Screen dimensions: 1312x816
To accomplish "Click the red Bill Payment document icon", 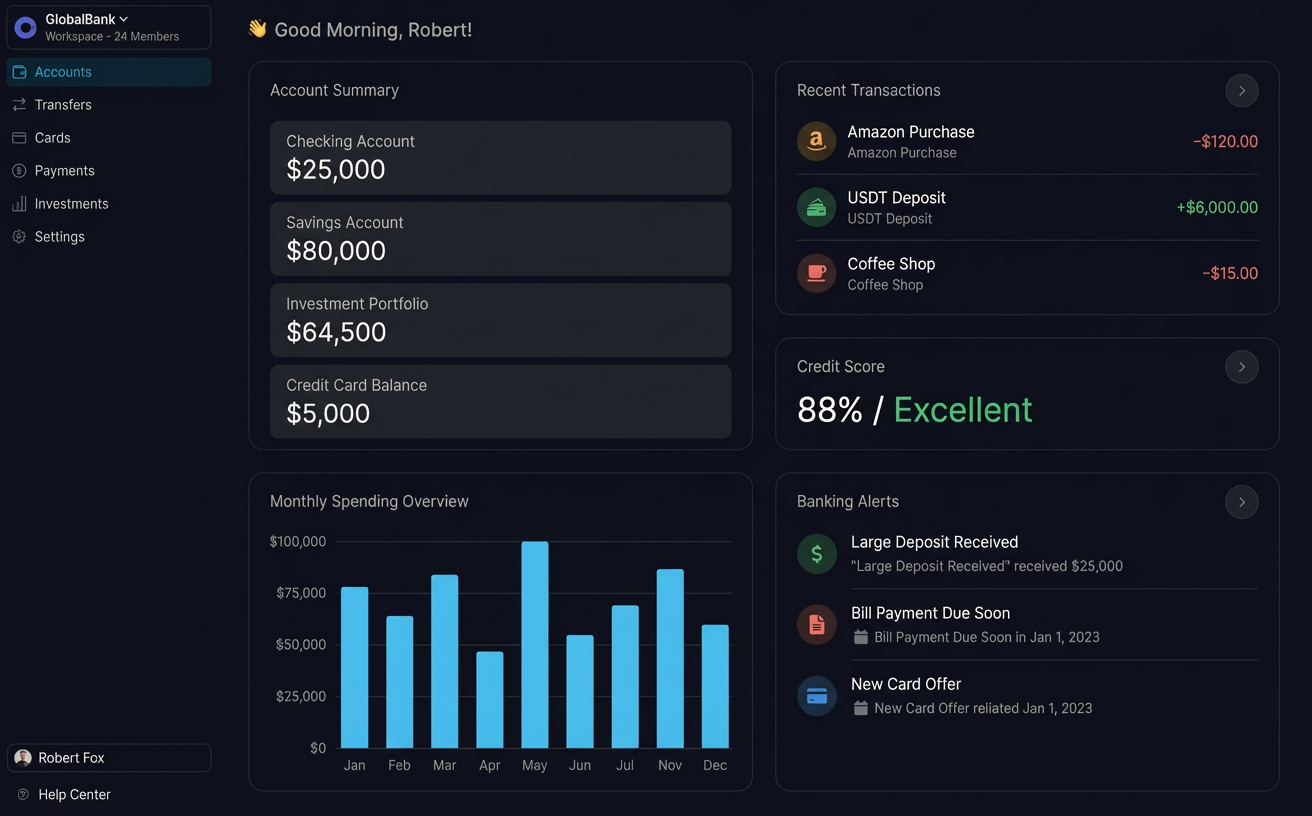I will tap(816, 624).
